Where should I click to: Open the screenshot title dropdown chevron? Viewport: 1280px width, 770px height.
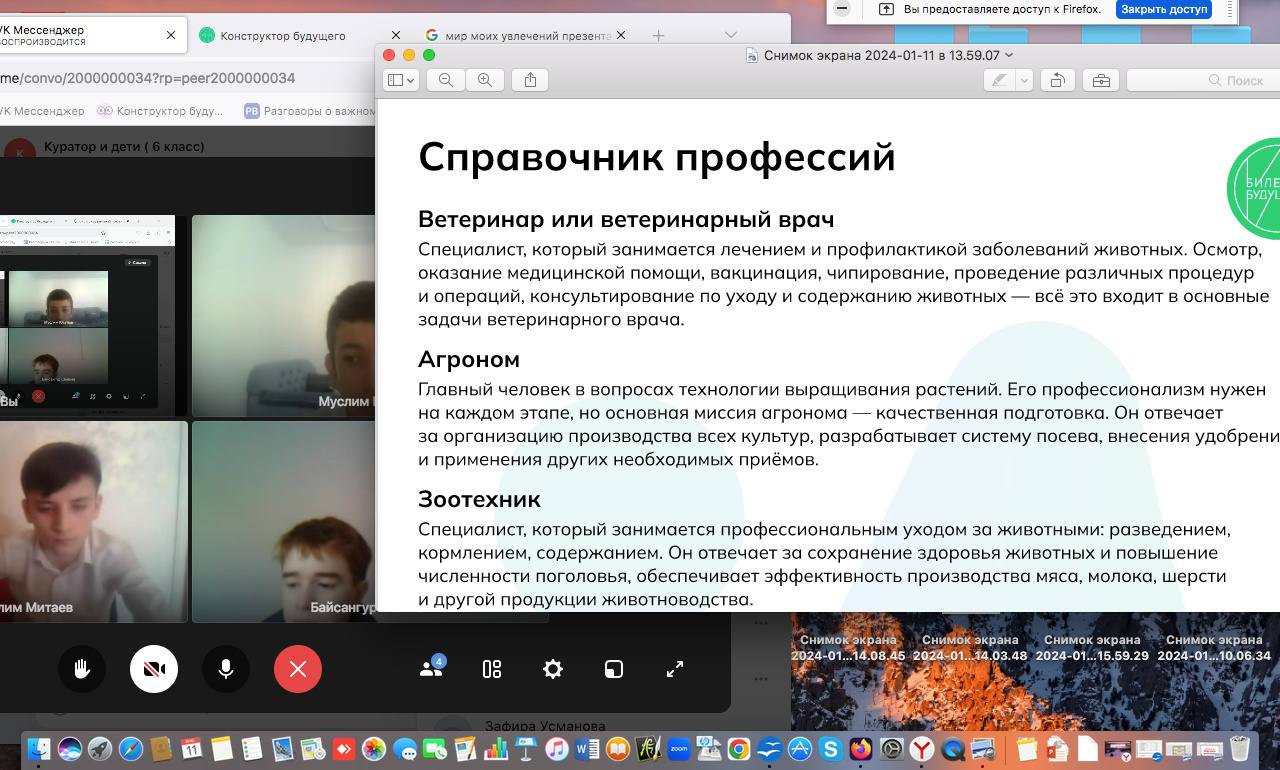point(1009,55)
